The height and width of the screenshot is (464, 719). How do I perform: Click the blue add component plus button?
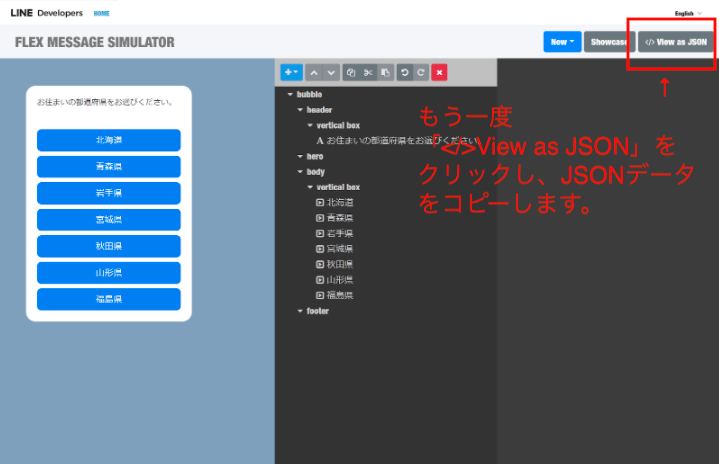pyautogui.click(x=291, y=72)
